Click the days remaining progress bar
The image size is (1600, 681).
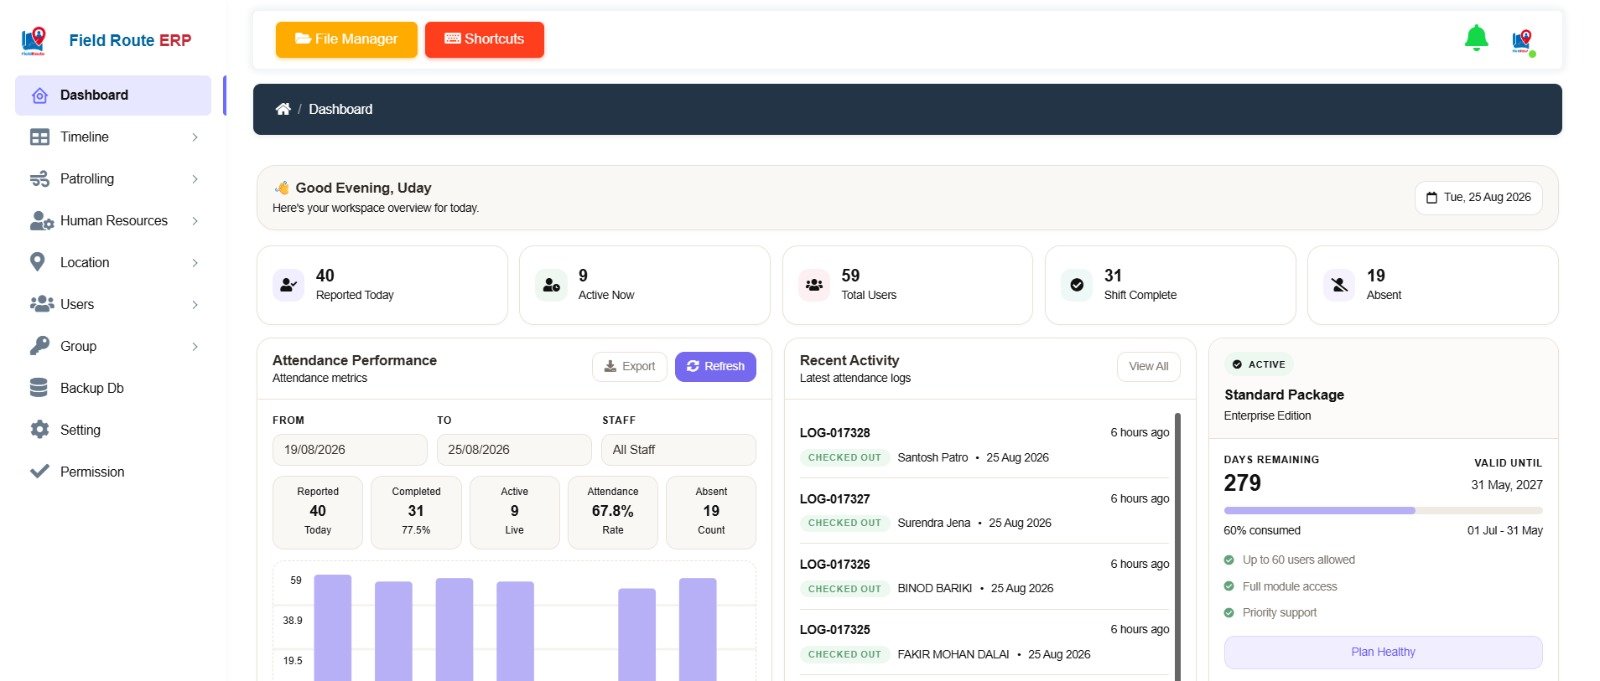click(x=1383, y=510)
